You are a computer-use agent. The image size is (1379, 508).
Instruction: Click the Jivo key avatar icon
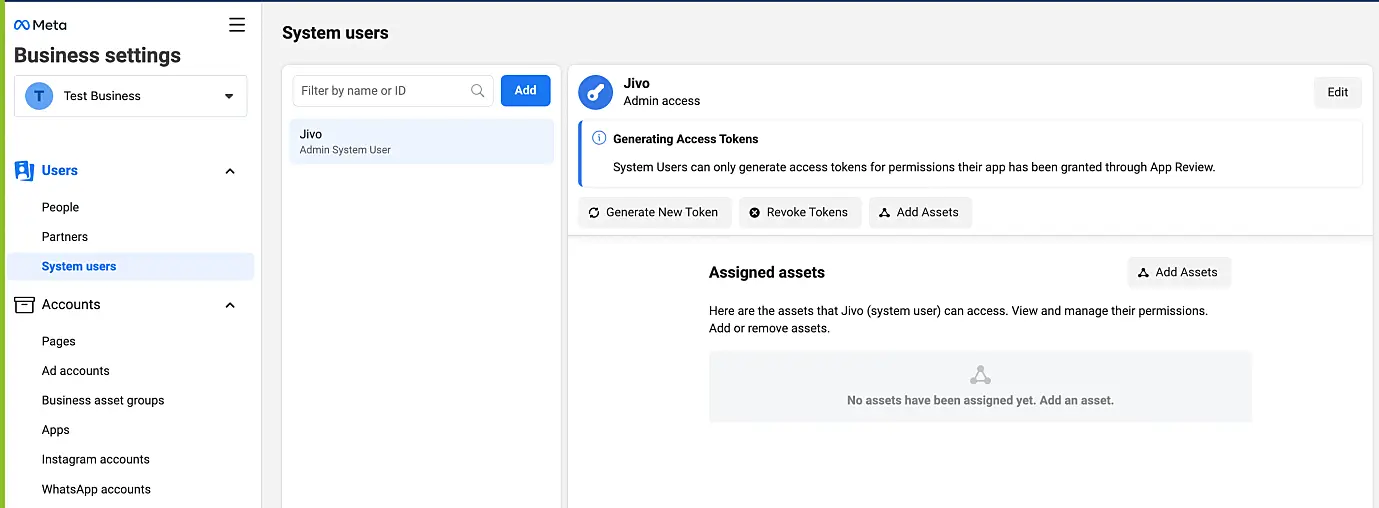click(x=596, y=92)
